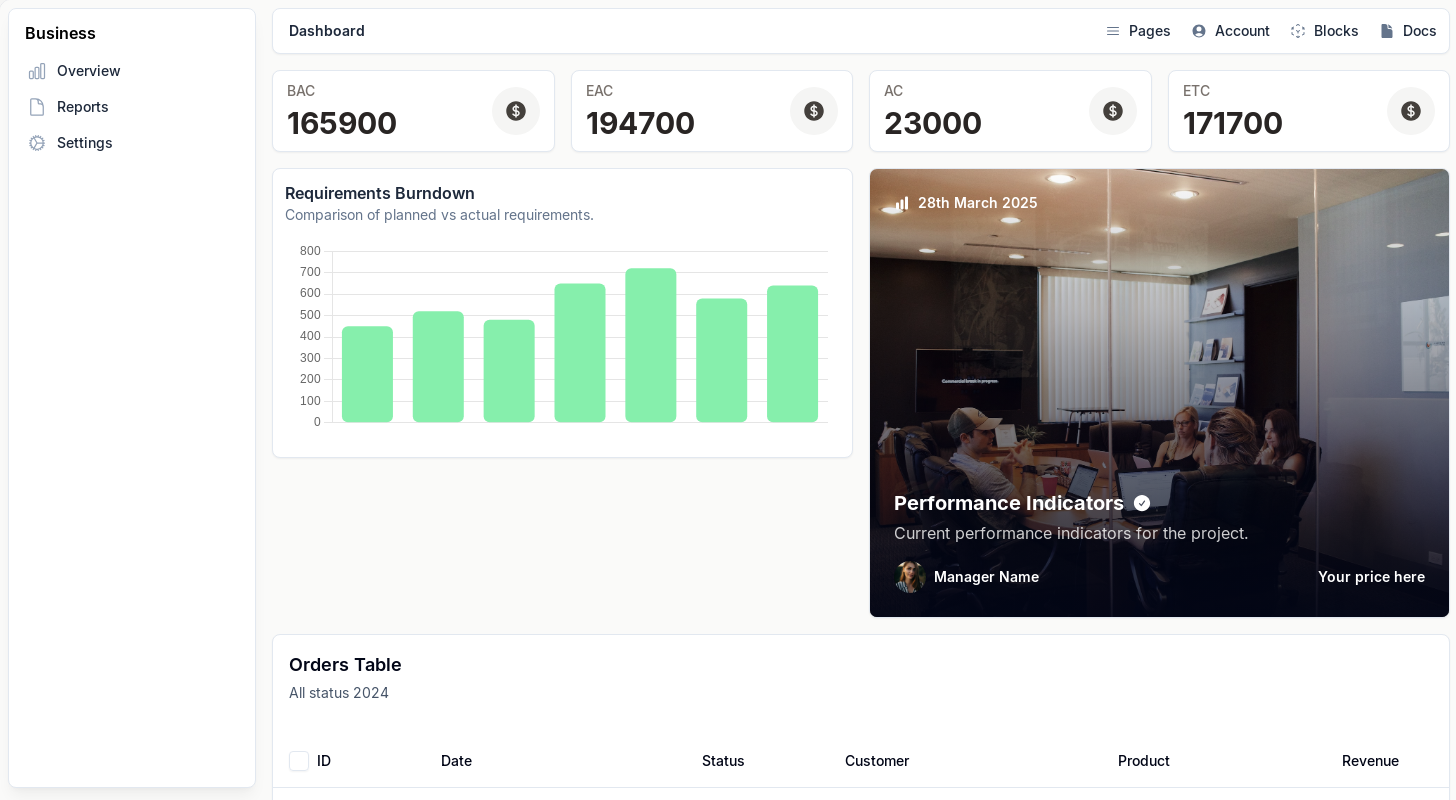Click the Reports document icon in sidebar

pyautogui.click(x=37, y=107)
